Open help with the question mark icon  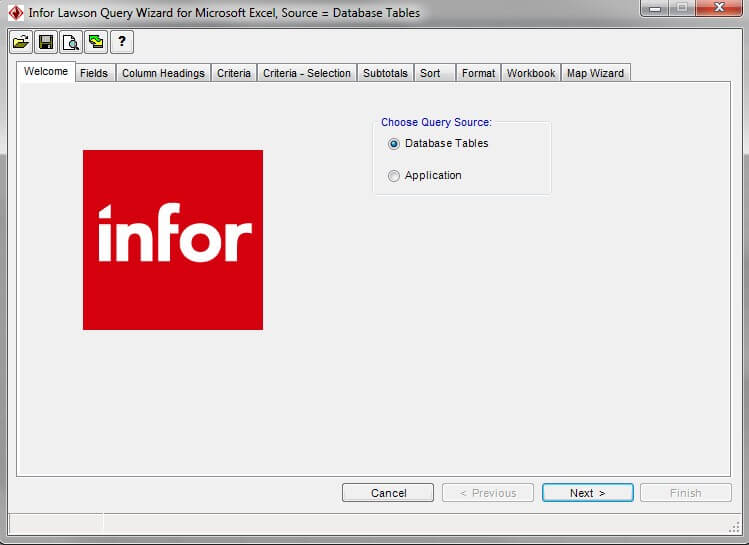(122, 43)
